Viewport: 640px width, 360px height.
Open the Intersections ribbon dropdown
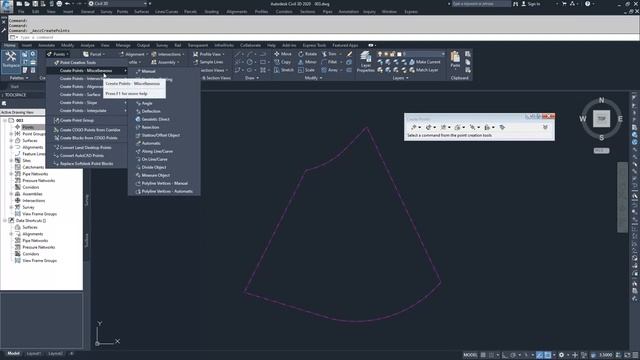pyautogui.click(x=168, y=54)
